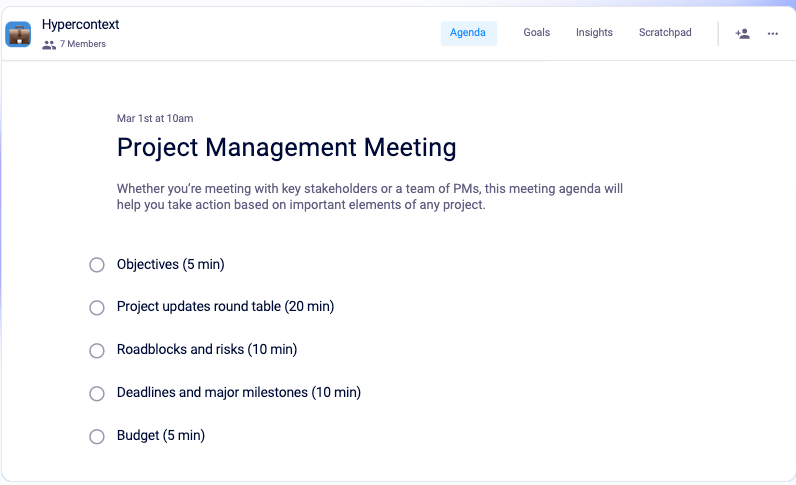
Task: Tick the Roadblocks and risks circle
Action: click(97, 351)
